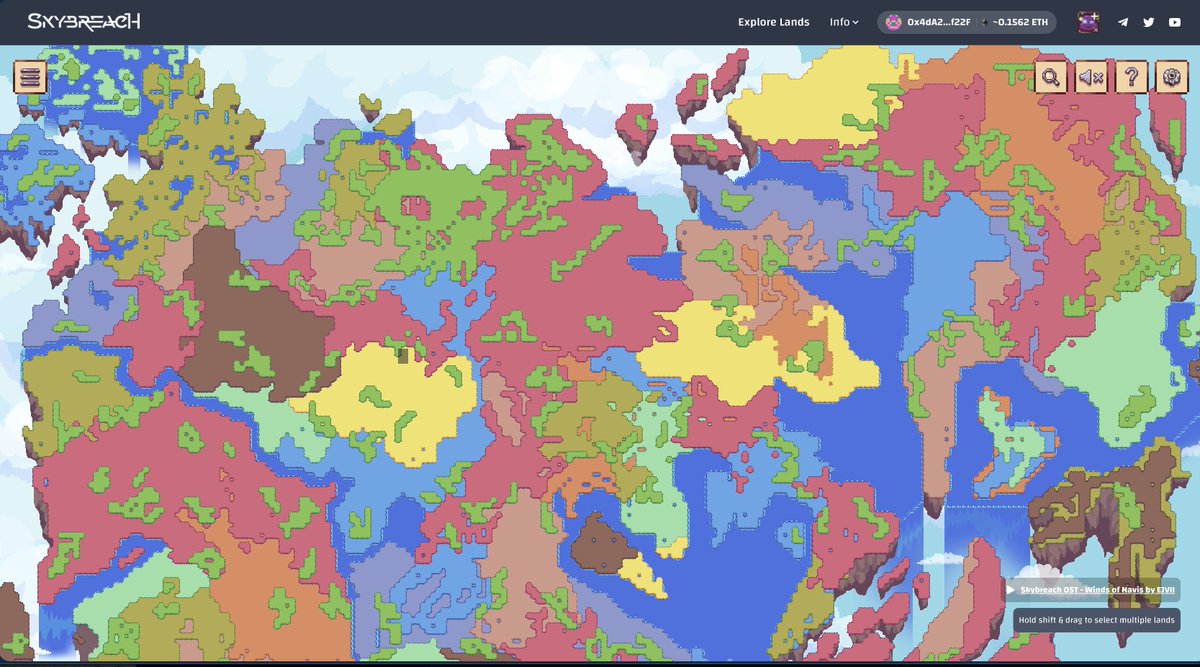Image resolution: width=1200 pixels, height=667 pixels.
Task: Open the Telegram link icon
Action: coord(1123,22)
